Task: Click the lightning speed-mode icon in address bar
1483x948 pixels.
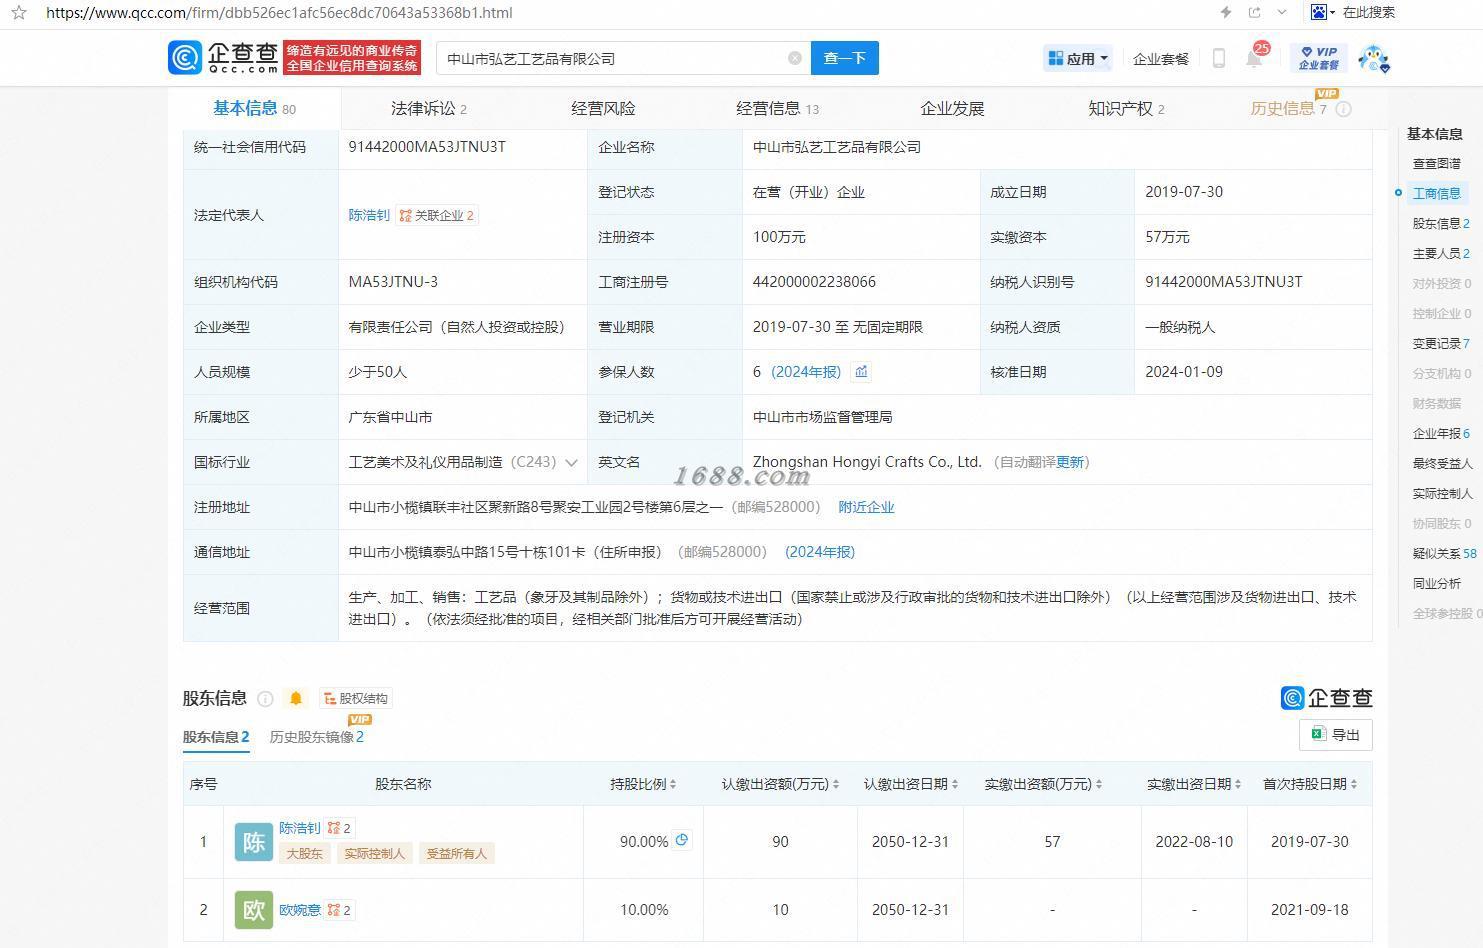Action: point(1226,12)
